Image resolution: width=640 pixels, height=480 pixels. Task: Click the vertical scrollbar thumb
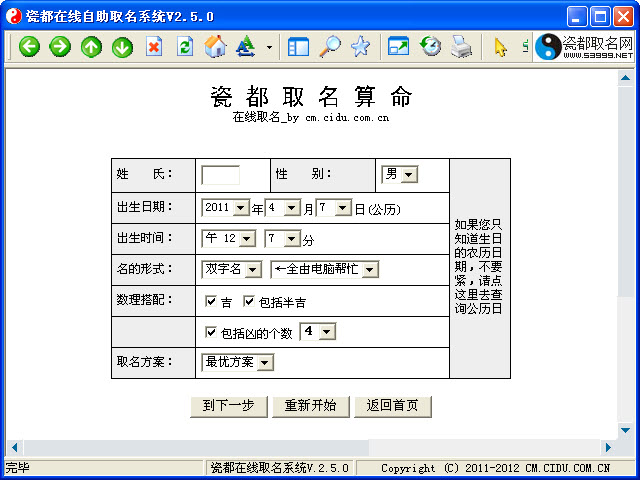625,190
